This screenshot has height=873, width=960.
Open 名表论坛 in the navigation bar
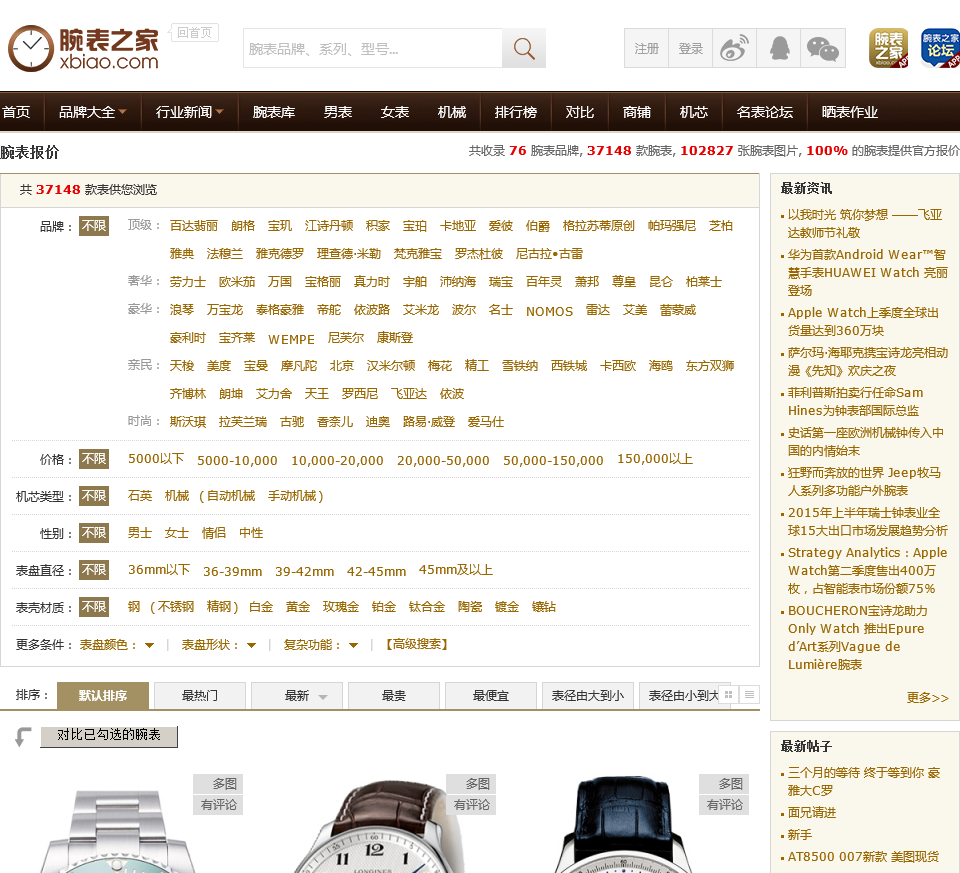click(x=765, y=112)
